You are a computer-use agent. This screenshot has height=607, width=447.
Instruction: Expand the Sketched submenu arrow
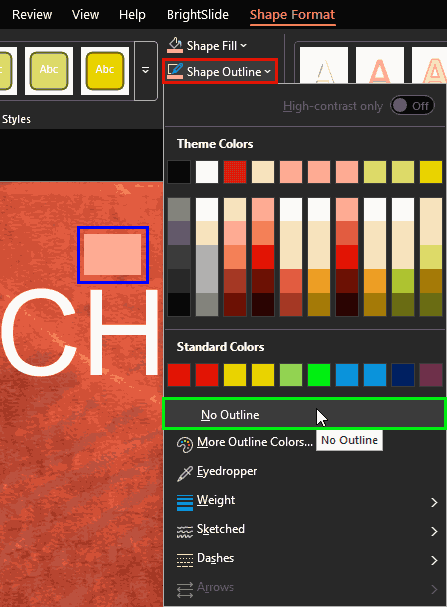pos(434,531)
